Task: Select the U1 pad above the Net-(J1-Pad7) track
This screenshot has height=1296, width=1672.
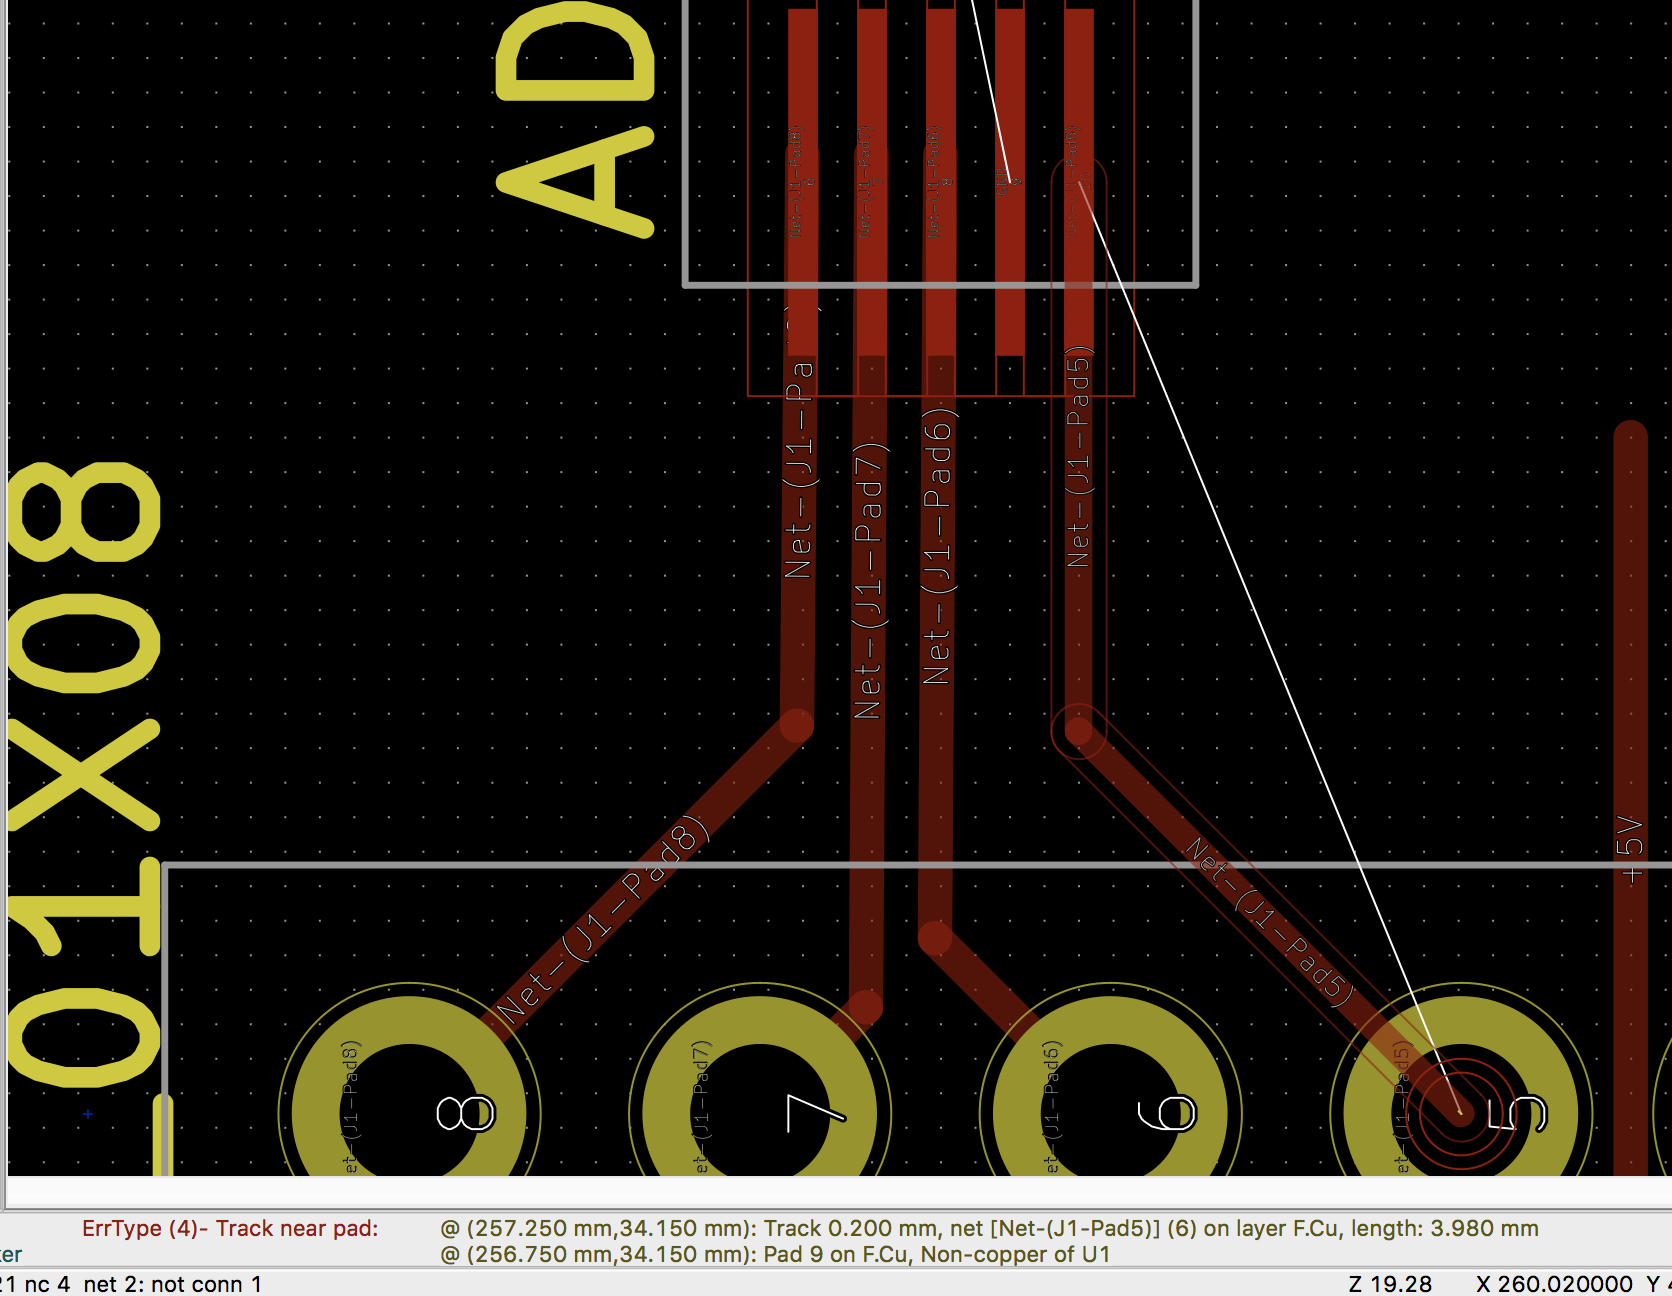Action: [x=872, y=180]
